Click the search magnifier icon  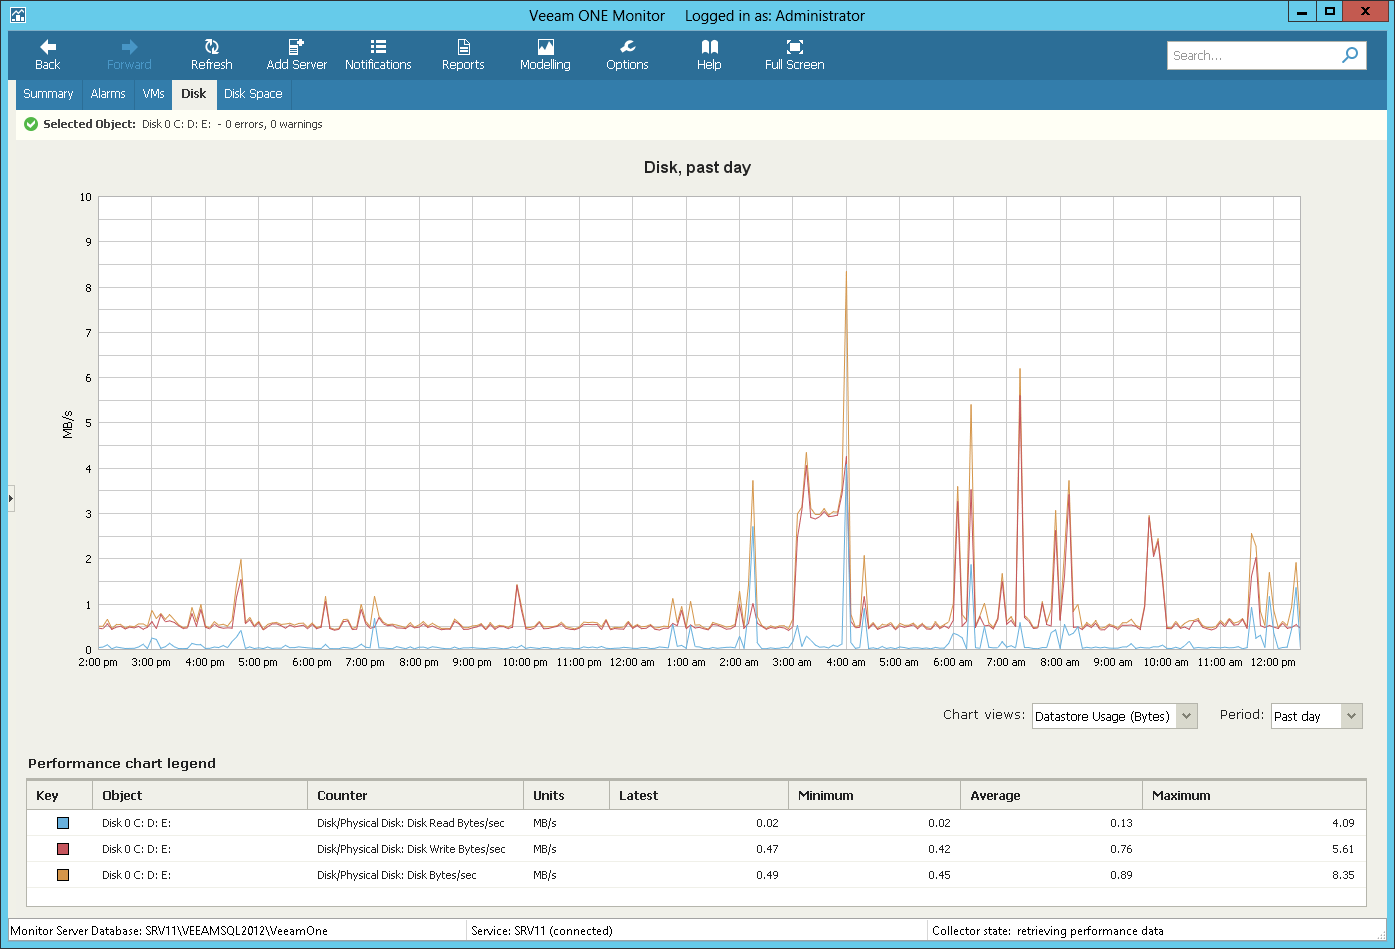point(1350,55)
